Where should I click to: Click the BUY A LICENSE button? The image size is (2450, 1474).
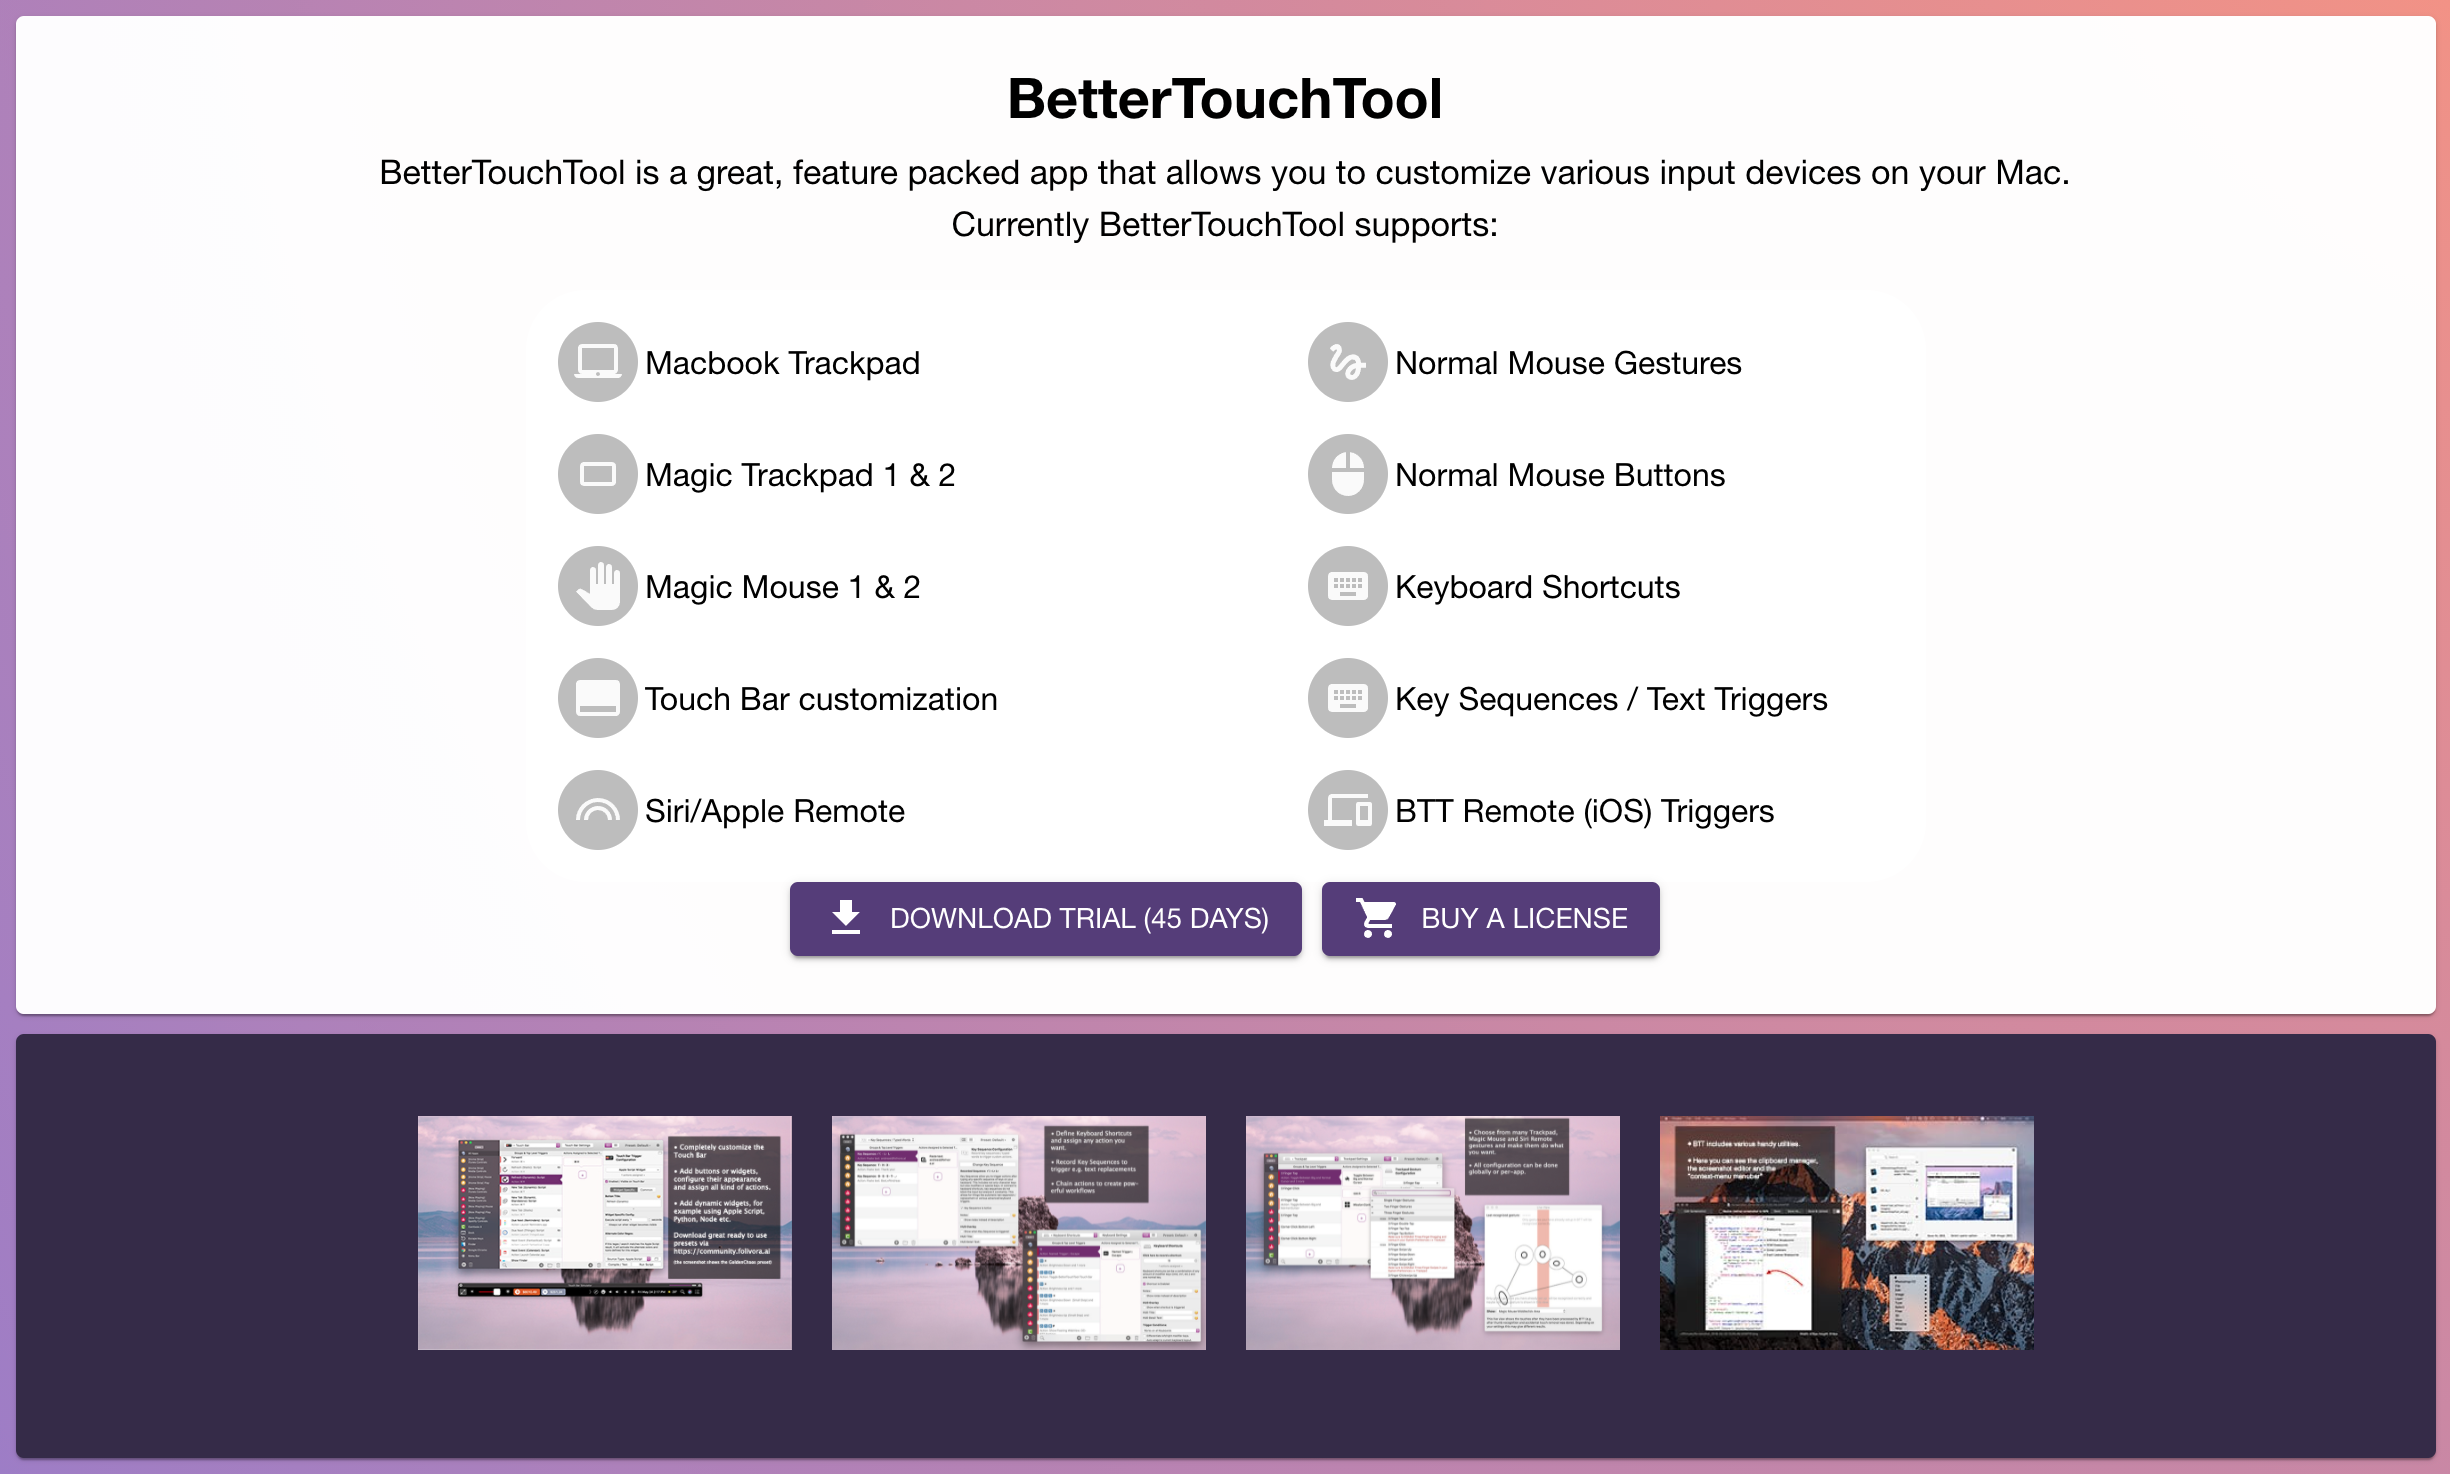click(1490, 918)
